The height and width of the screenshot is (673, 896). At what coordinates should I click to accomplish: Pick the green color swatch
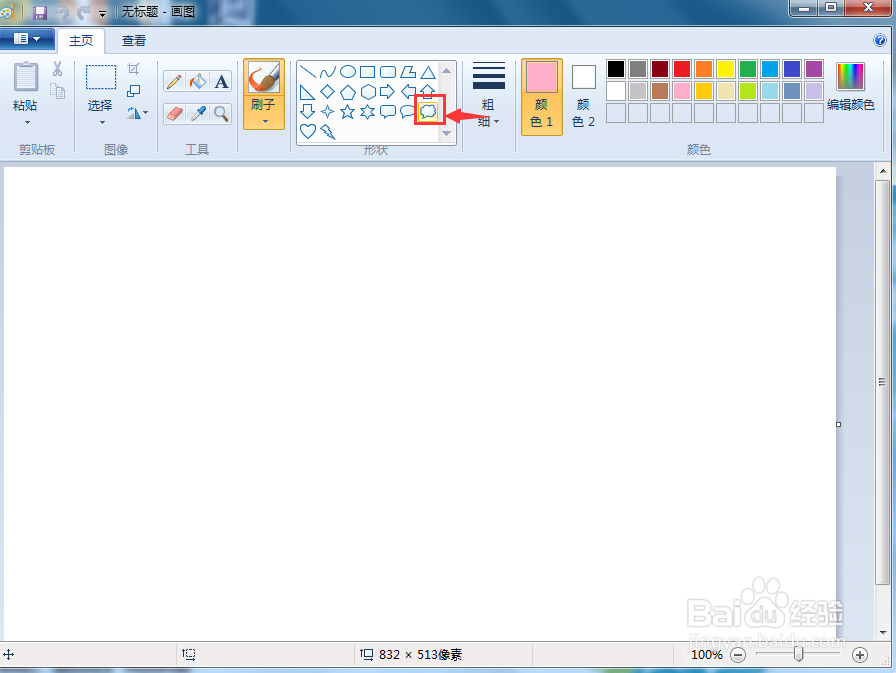point(747,69)
